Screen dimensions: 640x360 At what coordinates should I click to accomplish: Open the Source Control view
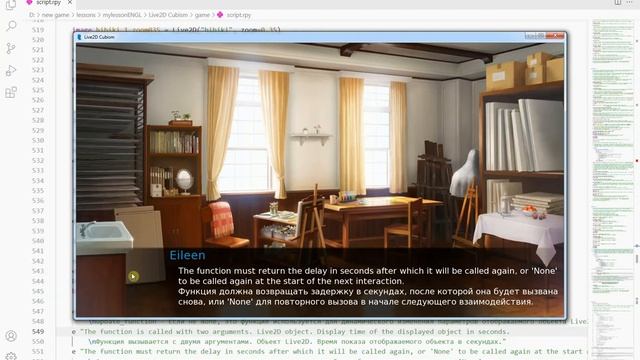click(x=11, y=49)
